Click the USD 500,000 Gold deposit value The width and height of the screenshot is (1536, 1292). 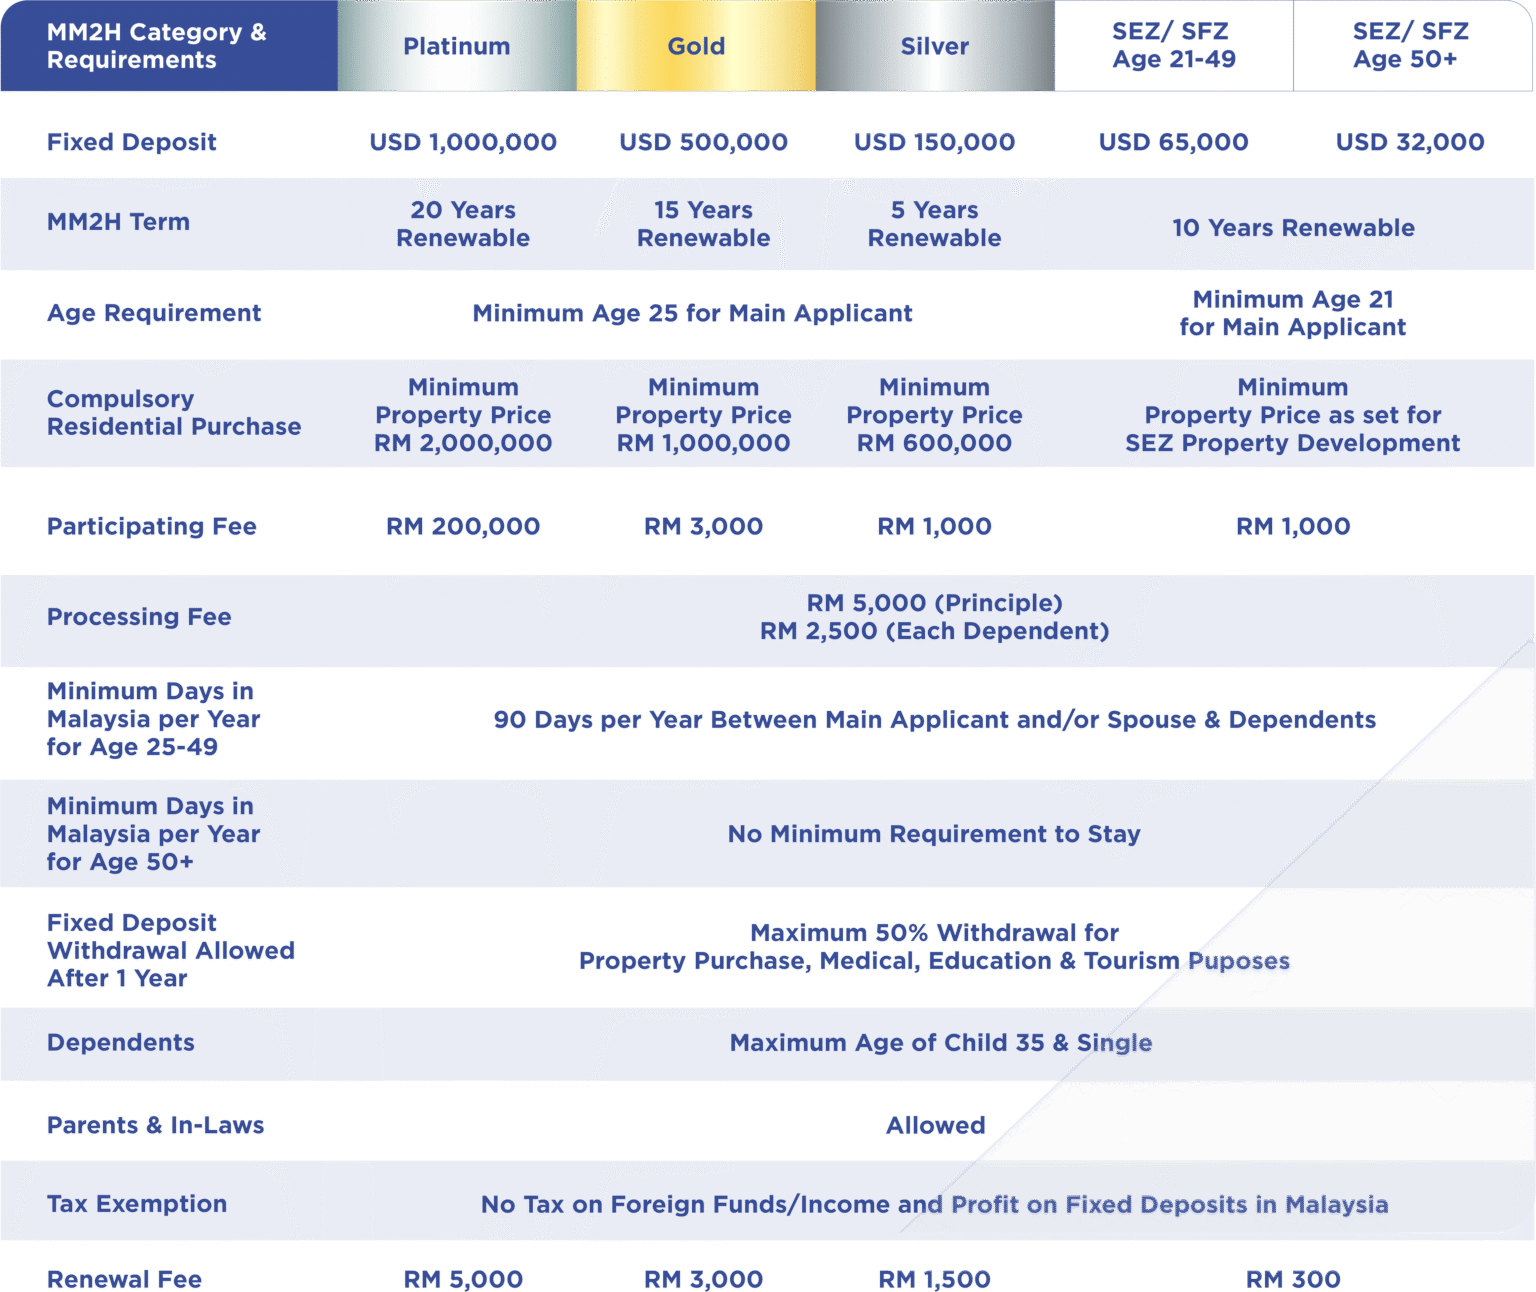coord(703,141)
